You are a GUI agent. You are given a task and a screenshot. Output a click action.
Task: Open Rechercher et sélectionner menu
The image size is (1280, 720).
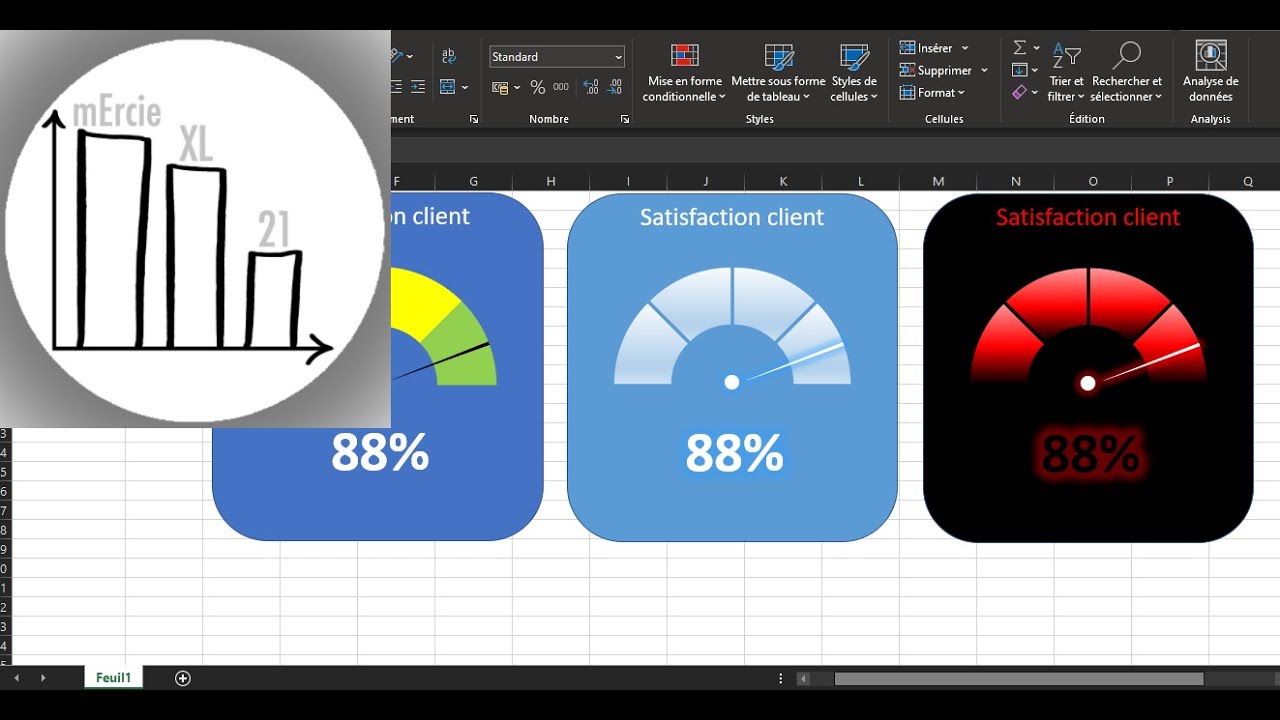[1127, 73]
